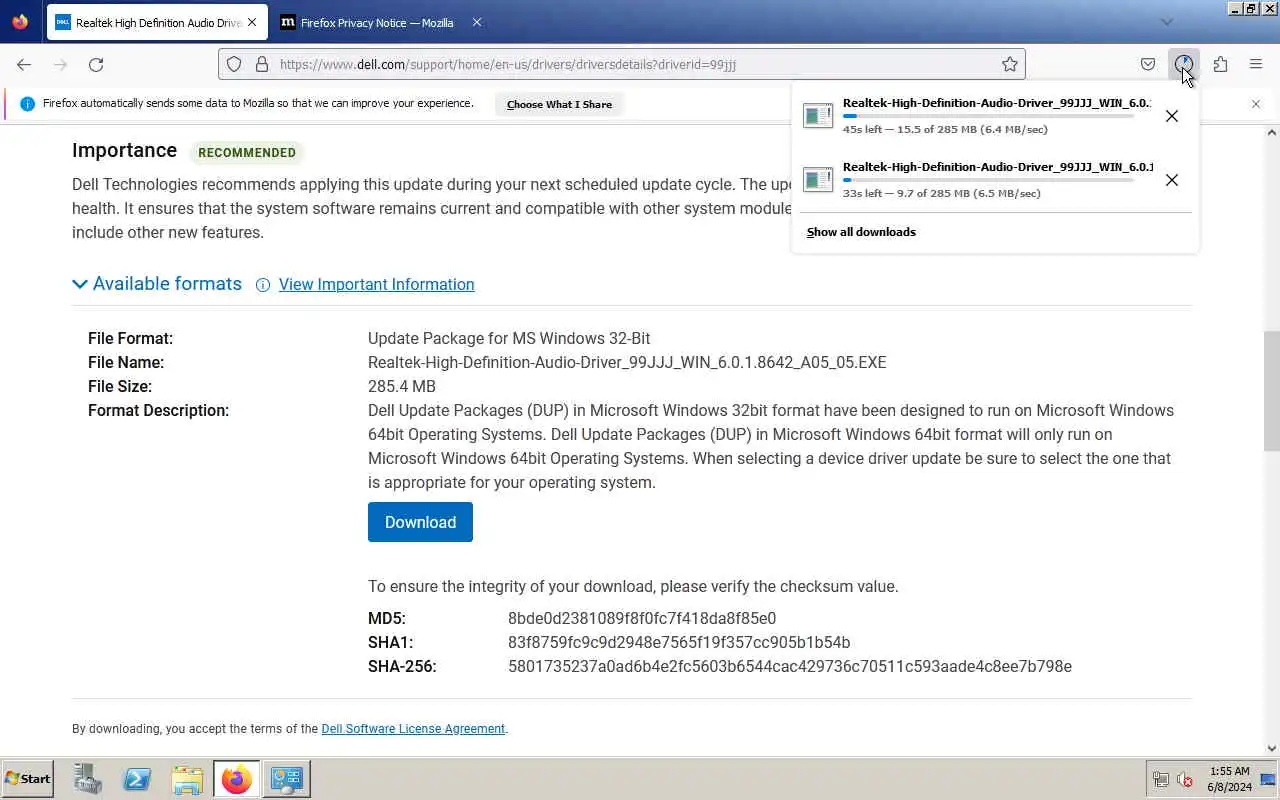Show all downloads
1280x800 pixels.
click(x=861, y=232)
